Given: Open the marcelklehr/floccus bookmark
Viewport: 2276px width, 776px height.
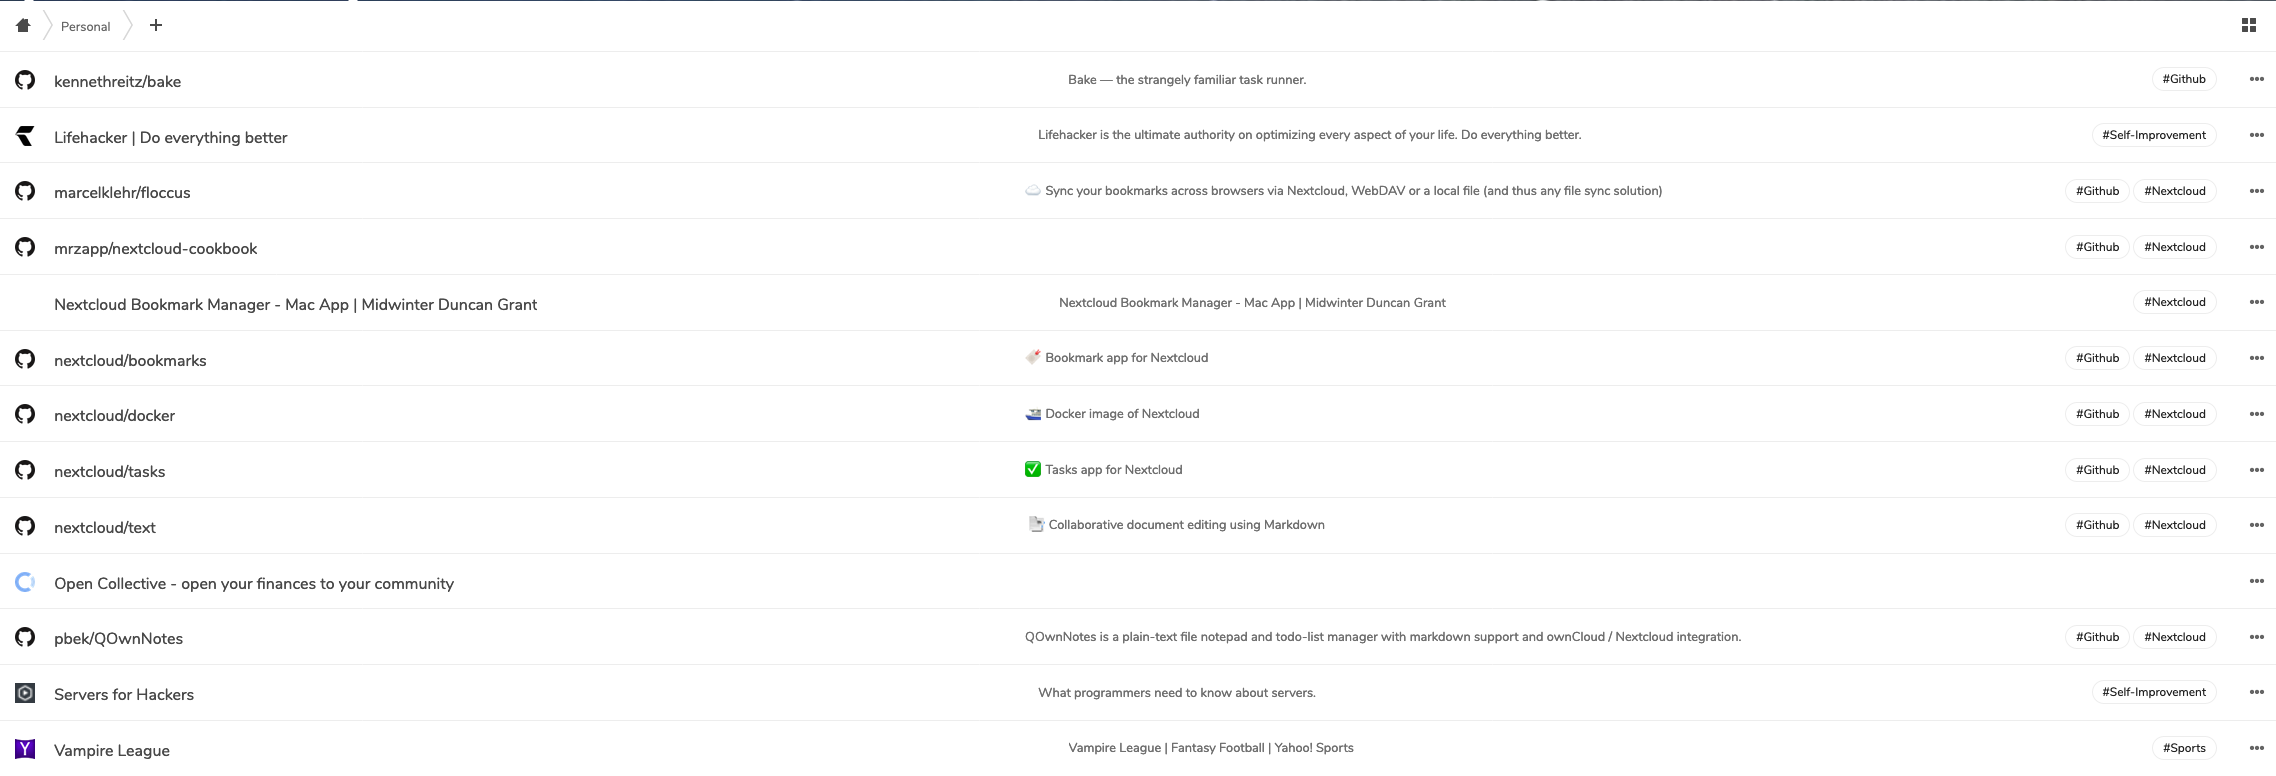Looking at the screenshot, I should 122,193.
